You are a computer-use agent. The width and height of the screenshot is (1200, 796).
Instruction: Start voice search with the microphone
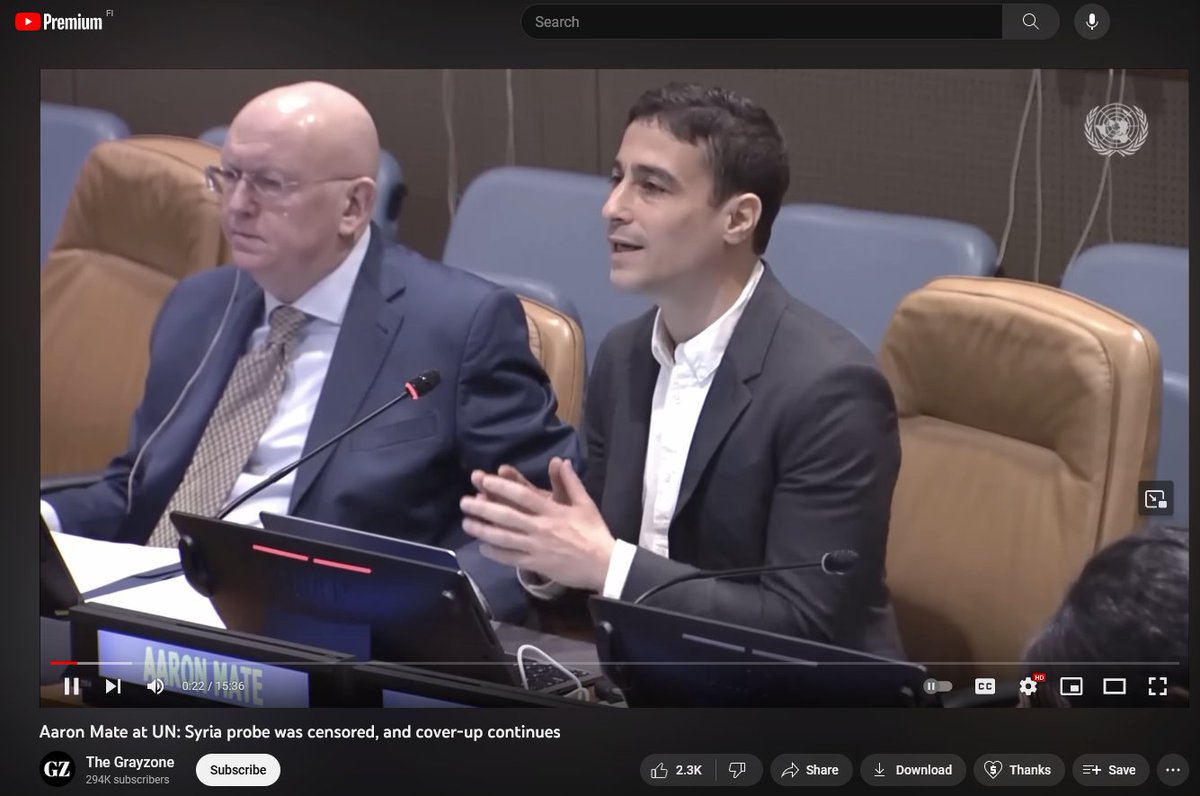tap(1092, 22)
